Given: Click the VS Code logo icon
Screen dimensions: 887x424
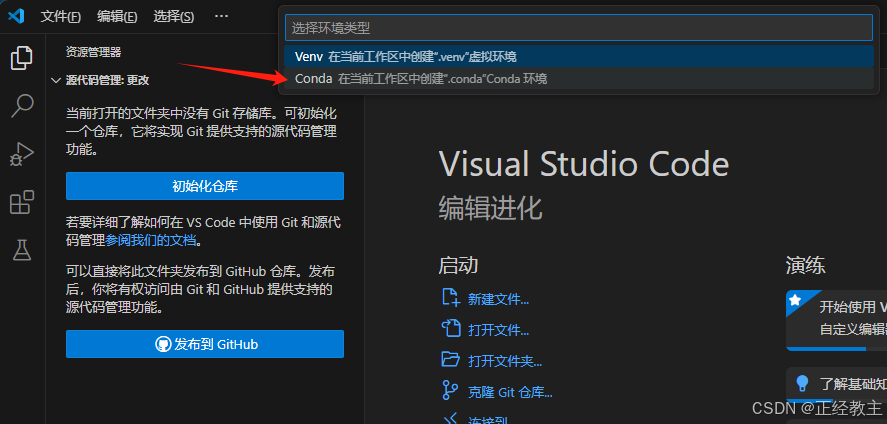Looking at the screenshot, I should (x=16, y=16).
